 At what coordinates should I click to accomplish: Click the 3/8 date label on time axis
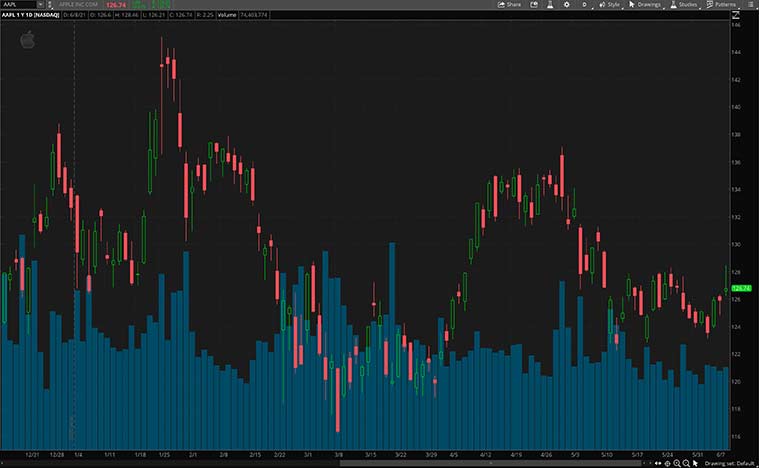pos(338,455)
